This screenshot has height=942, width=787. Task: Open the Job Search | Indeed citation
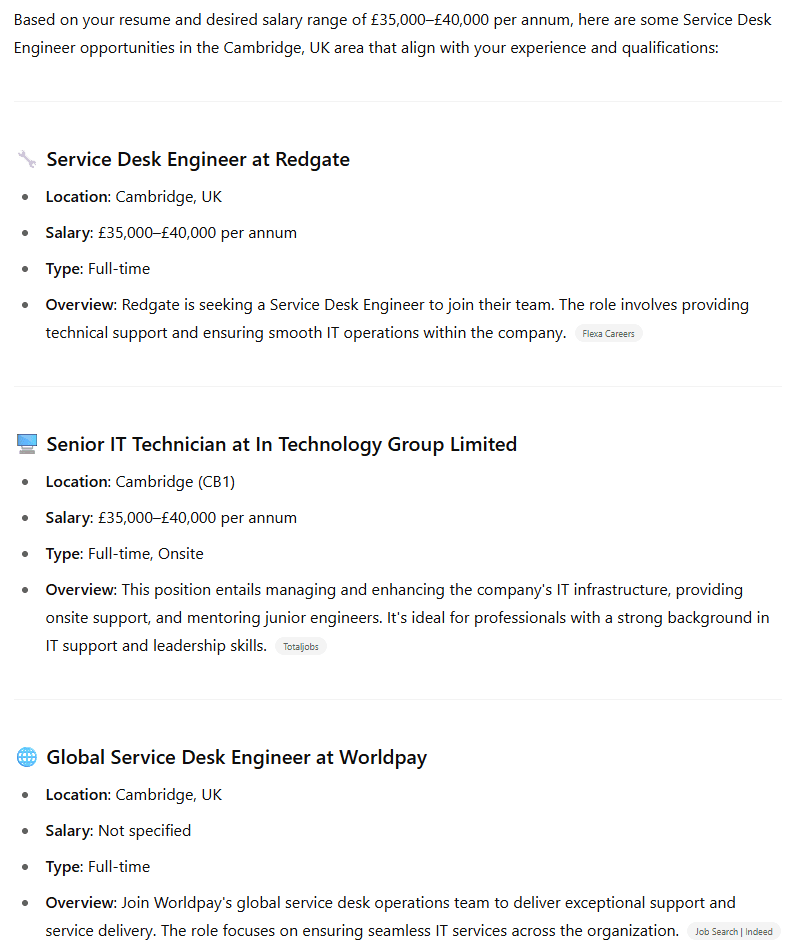[x=734, y=932]
